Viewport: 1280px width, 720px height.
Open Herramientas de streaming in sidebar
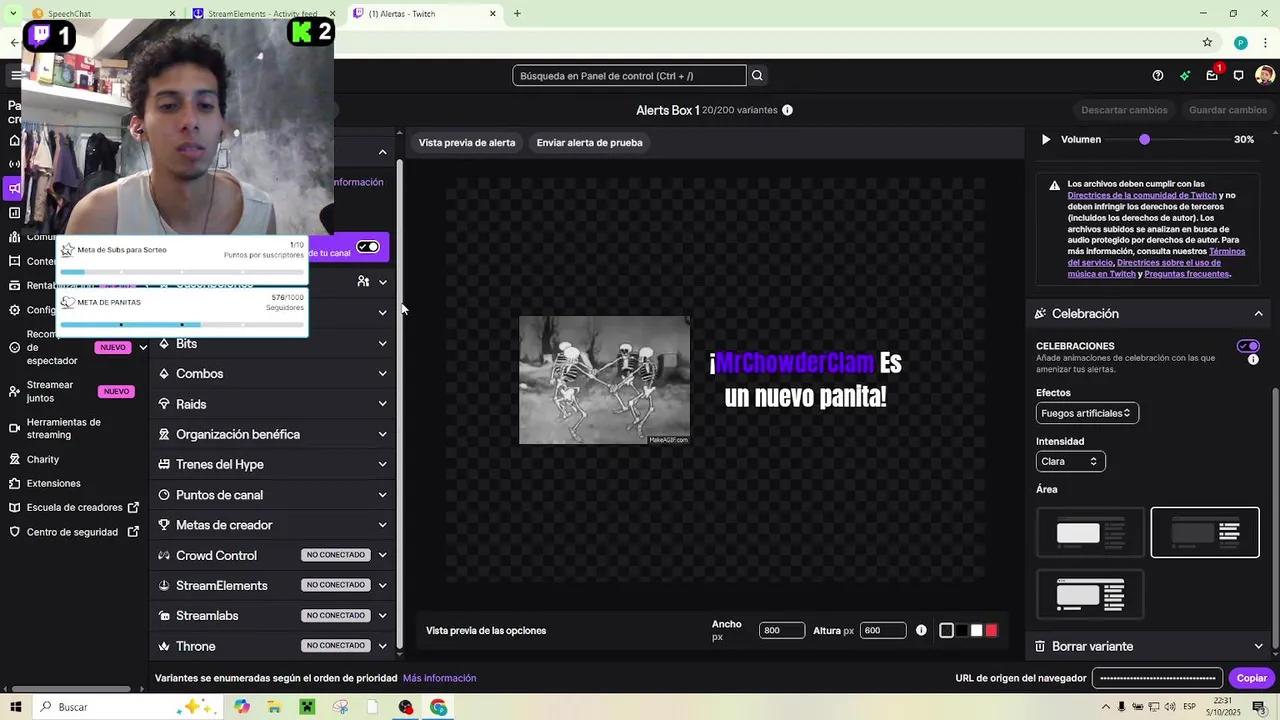pos(64,428)
